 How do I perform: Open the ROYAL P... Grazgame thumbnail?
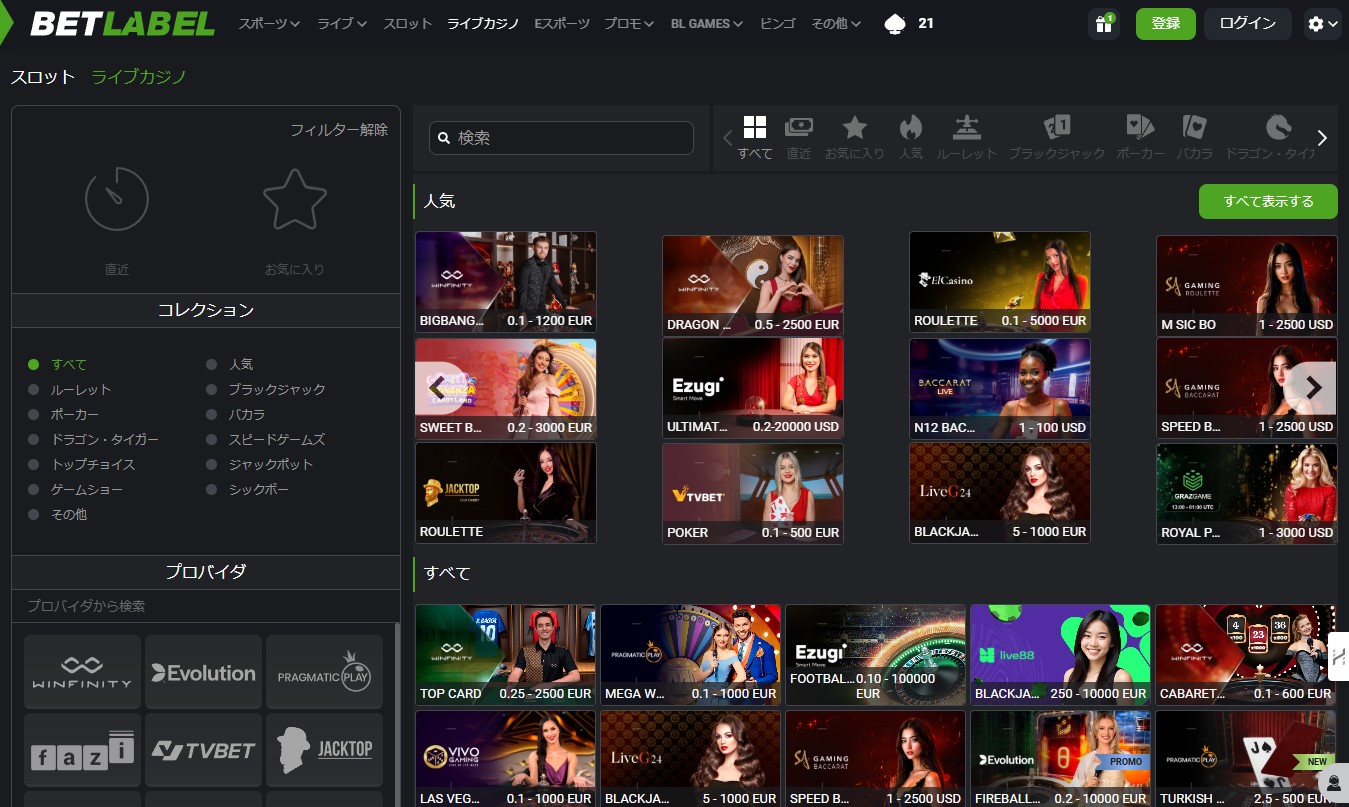coord(1246,494)
